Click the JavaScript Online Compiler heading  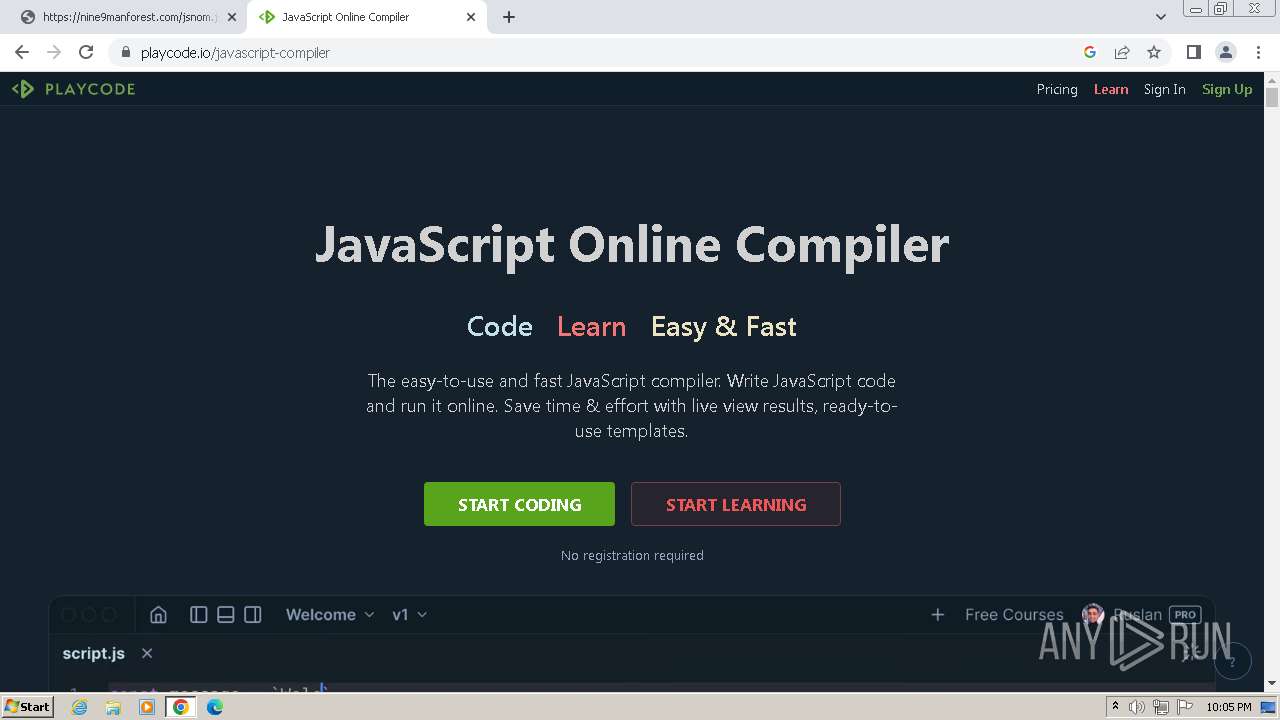[632, 245]
